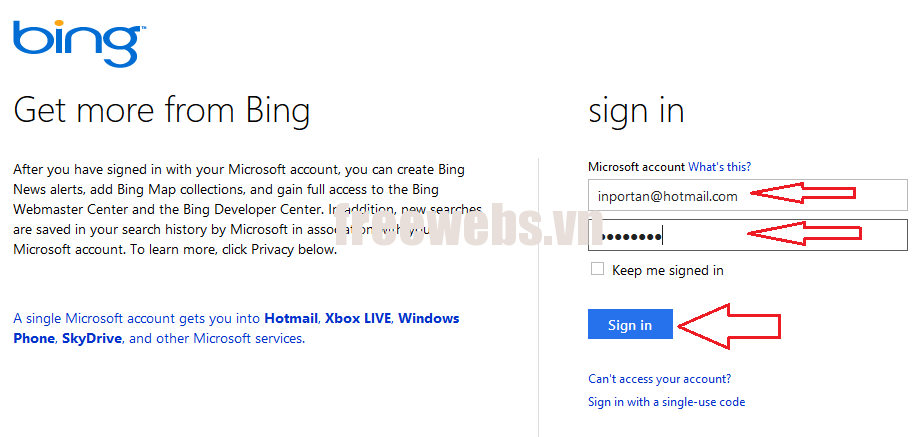Click the email address input field
The image size is (924, 437).
tap(668, 196)
